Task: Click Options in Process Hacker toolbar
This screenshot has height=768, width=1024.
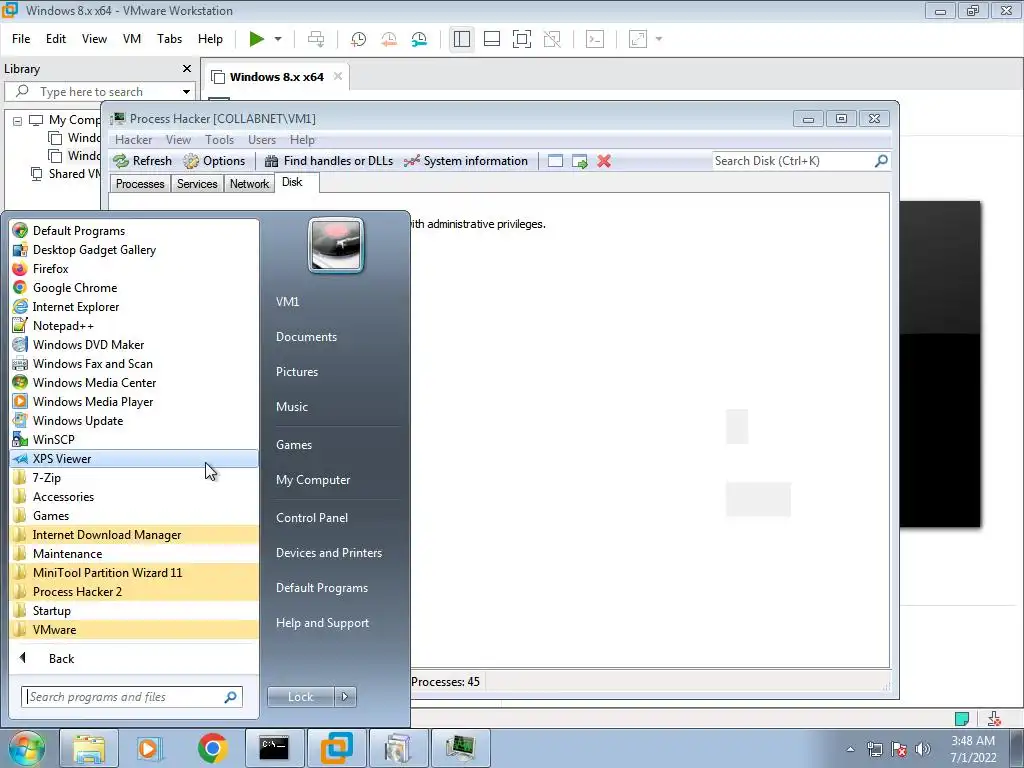Action: [214, 161]
